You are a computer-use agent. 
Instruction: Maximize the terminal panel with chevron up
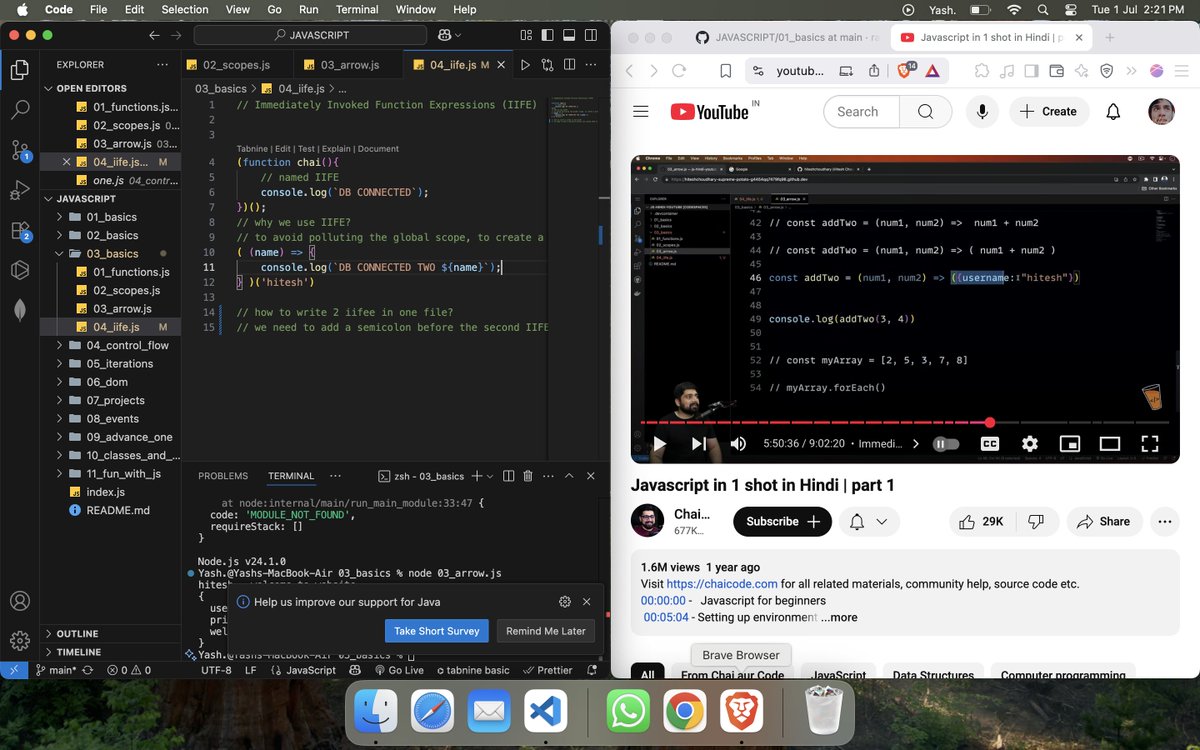(570, 476)
